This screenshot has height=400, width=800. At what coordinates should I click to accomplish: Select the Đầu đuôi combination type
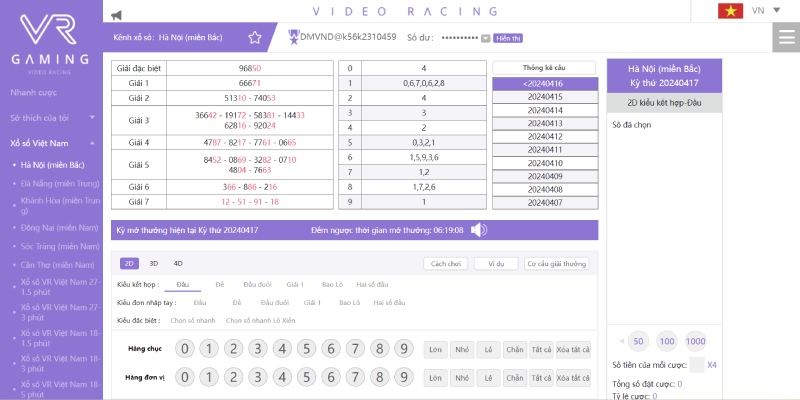[257, 285]
